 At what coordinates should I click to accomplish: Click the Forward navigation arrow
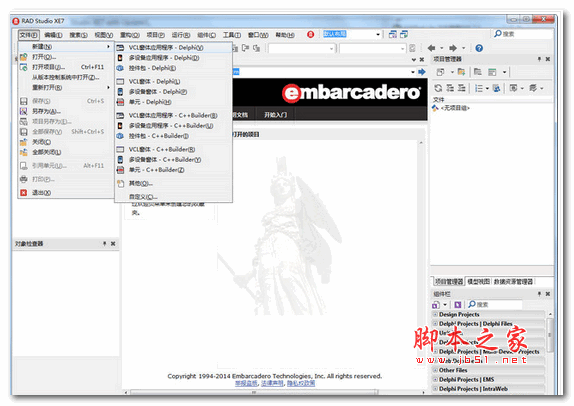[x=453, y=48]
